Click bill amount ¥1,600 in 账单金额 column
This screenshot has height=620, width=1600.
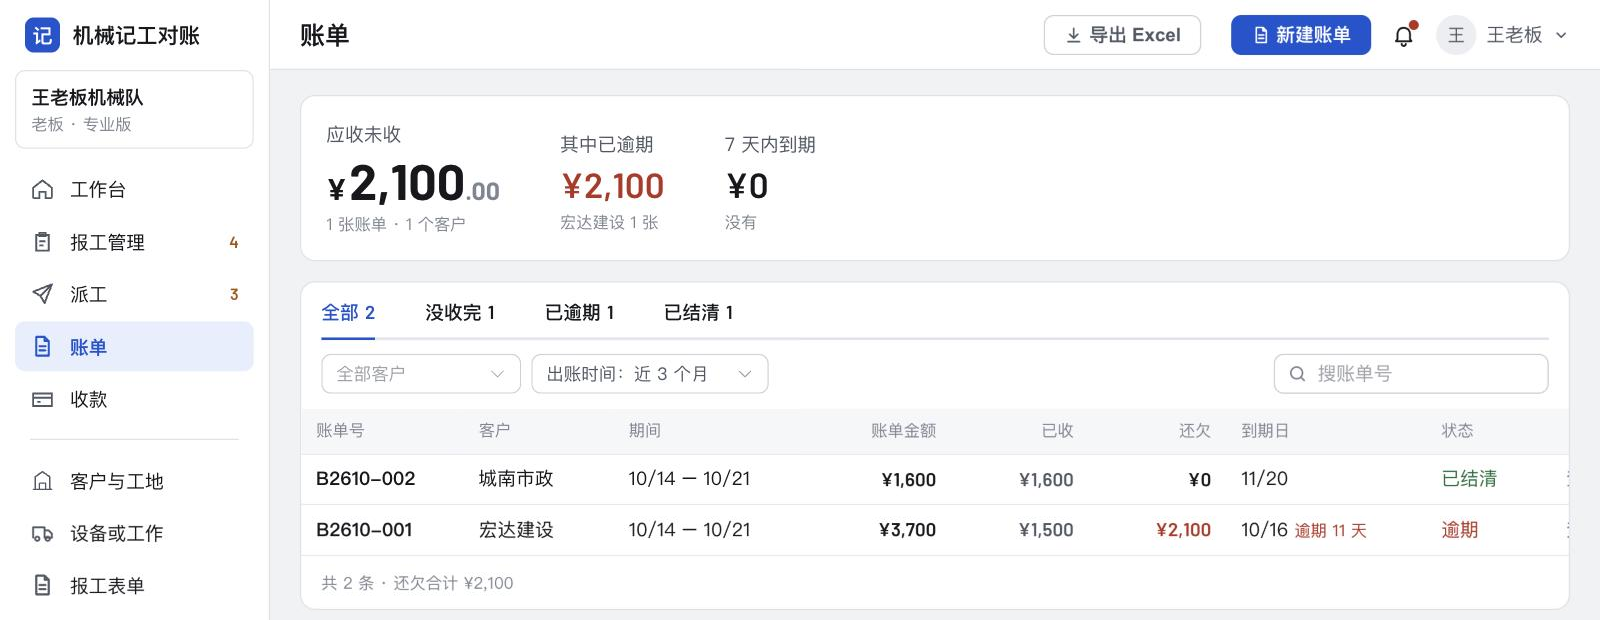pyautogui.click(x=908, y=480)
